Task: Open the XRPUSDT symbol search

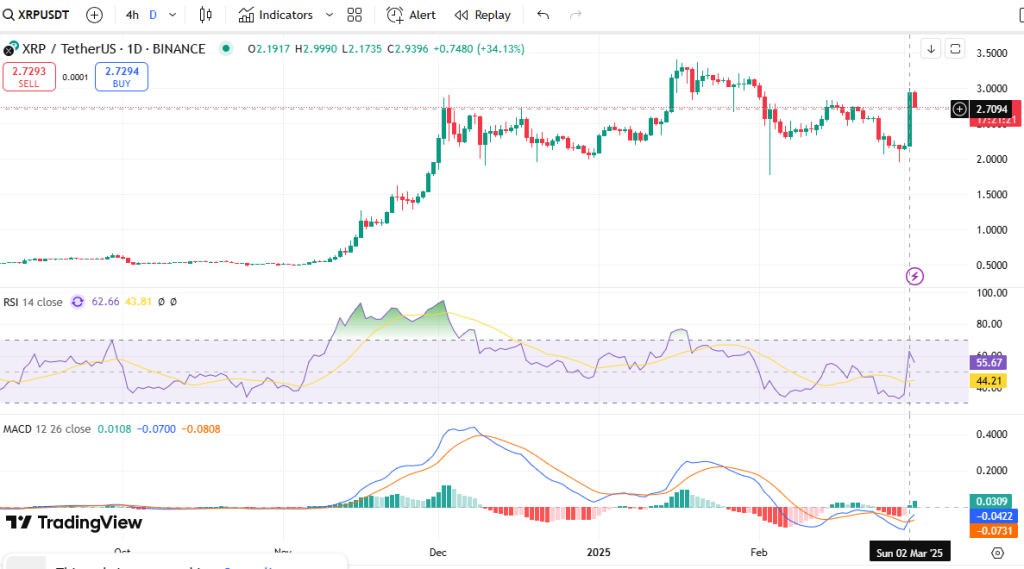Action: pyautogui.click(x=42, y=15)
